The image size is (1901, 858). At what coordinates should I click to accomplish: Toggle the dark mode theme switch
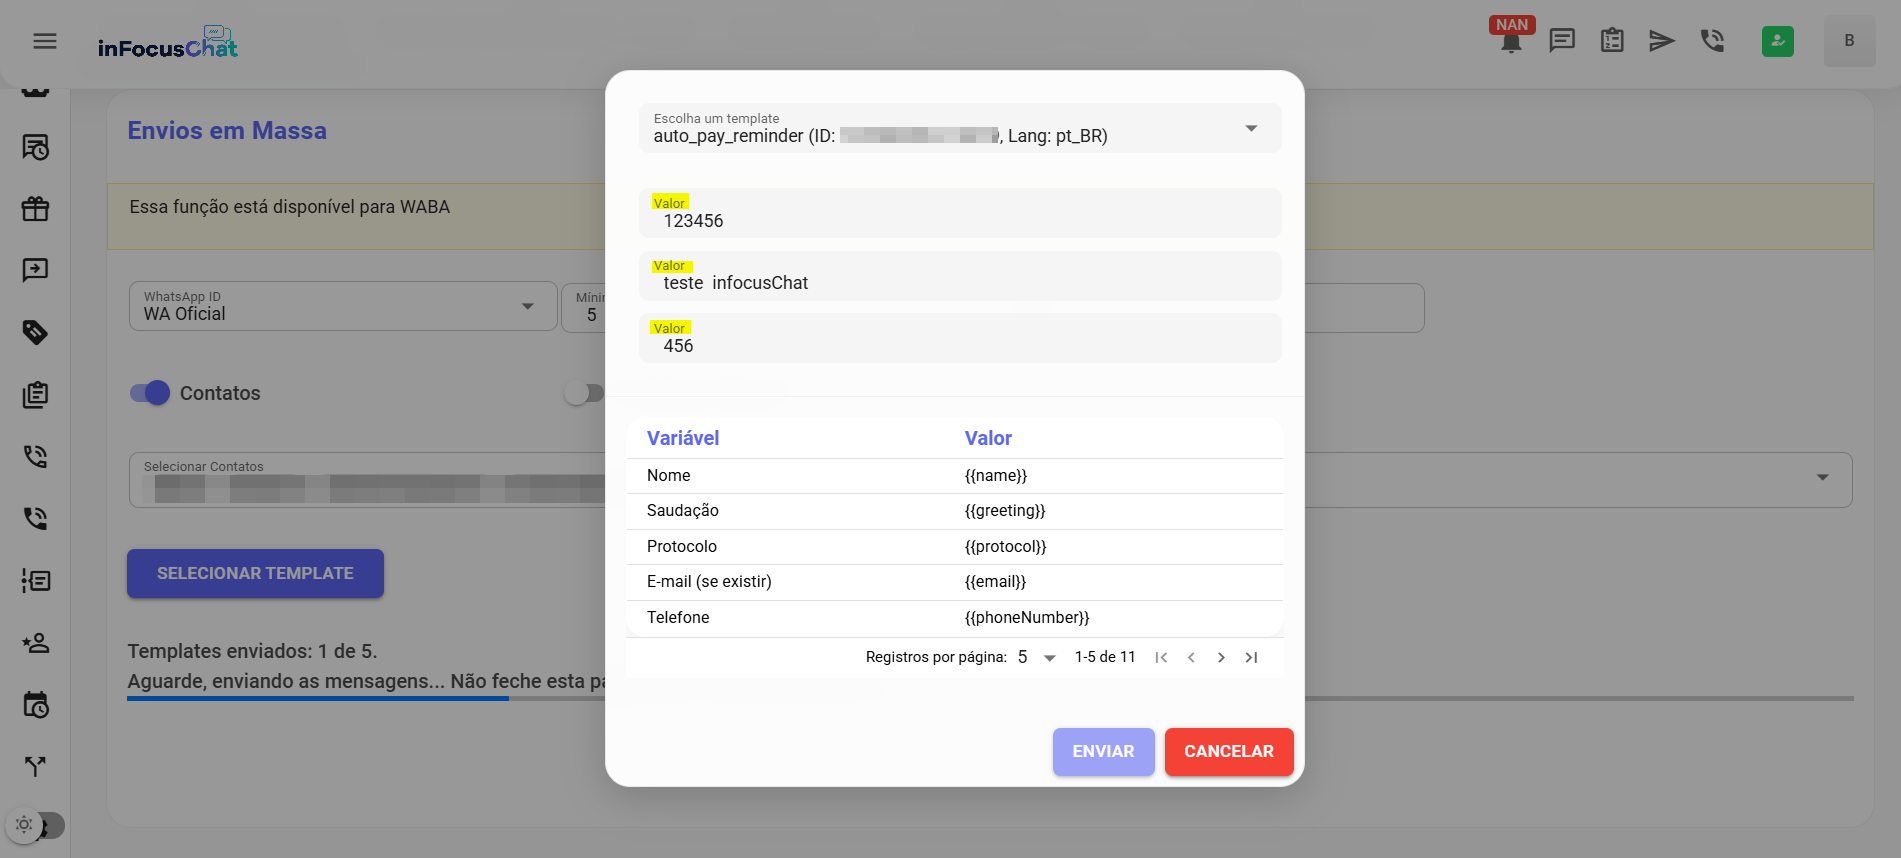[x=36, y=826]
